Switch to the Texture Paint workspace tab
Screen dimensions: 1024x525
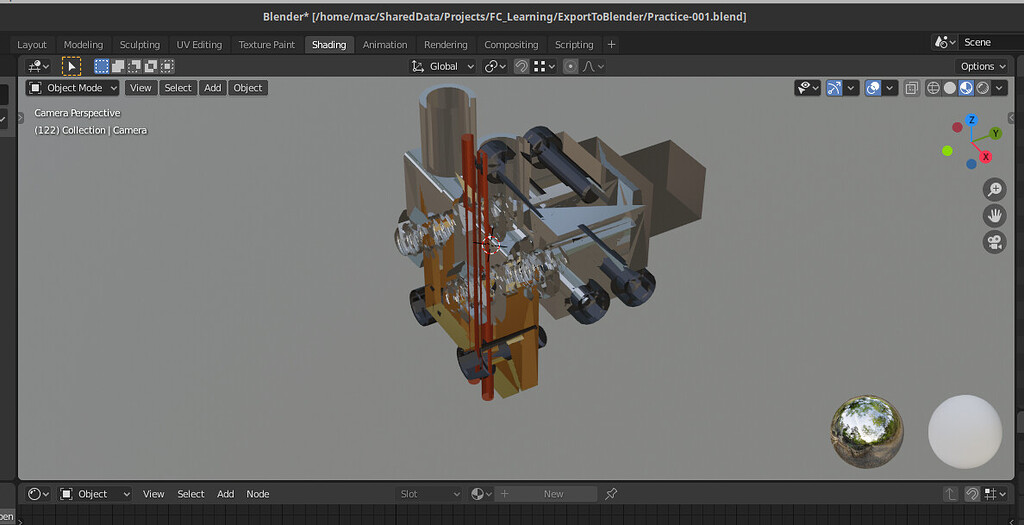(x=266, y=44)
